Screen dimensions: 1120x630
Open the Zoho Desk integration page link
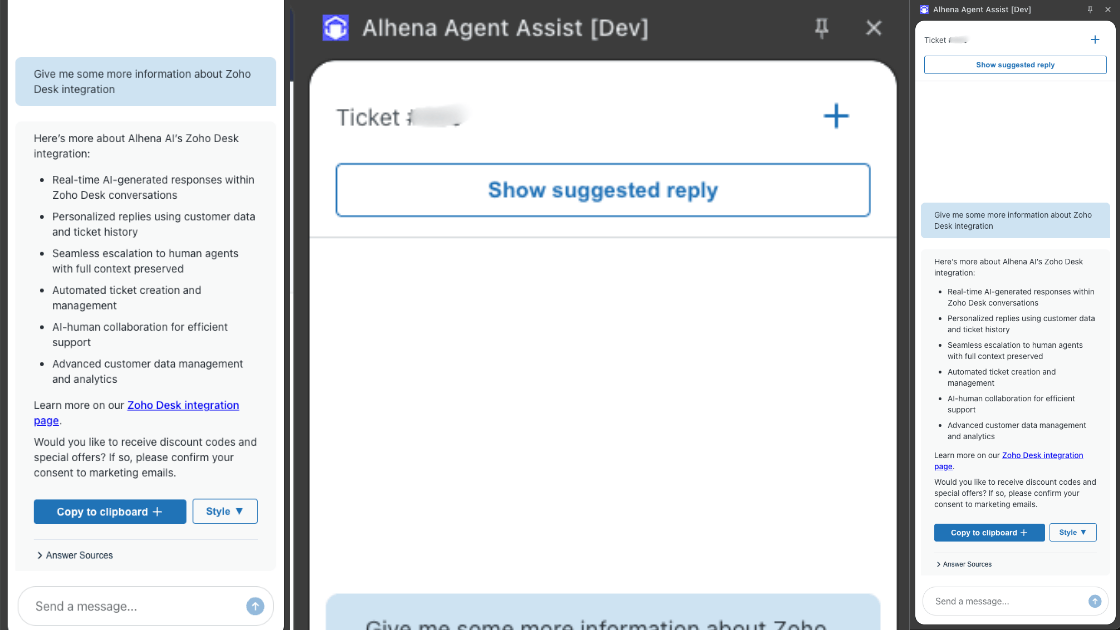(x=183, y=405)
